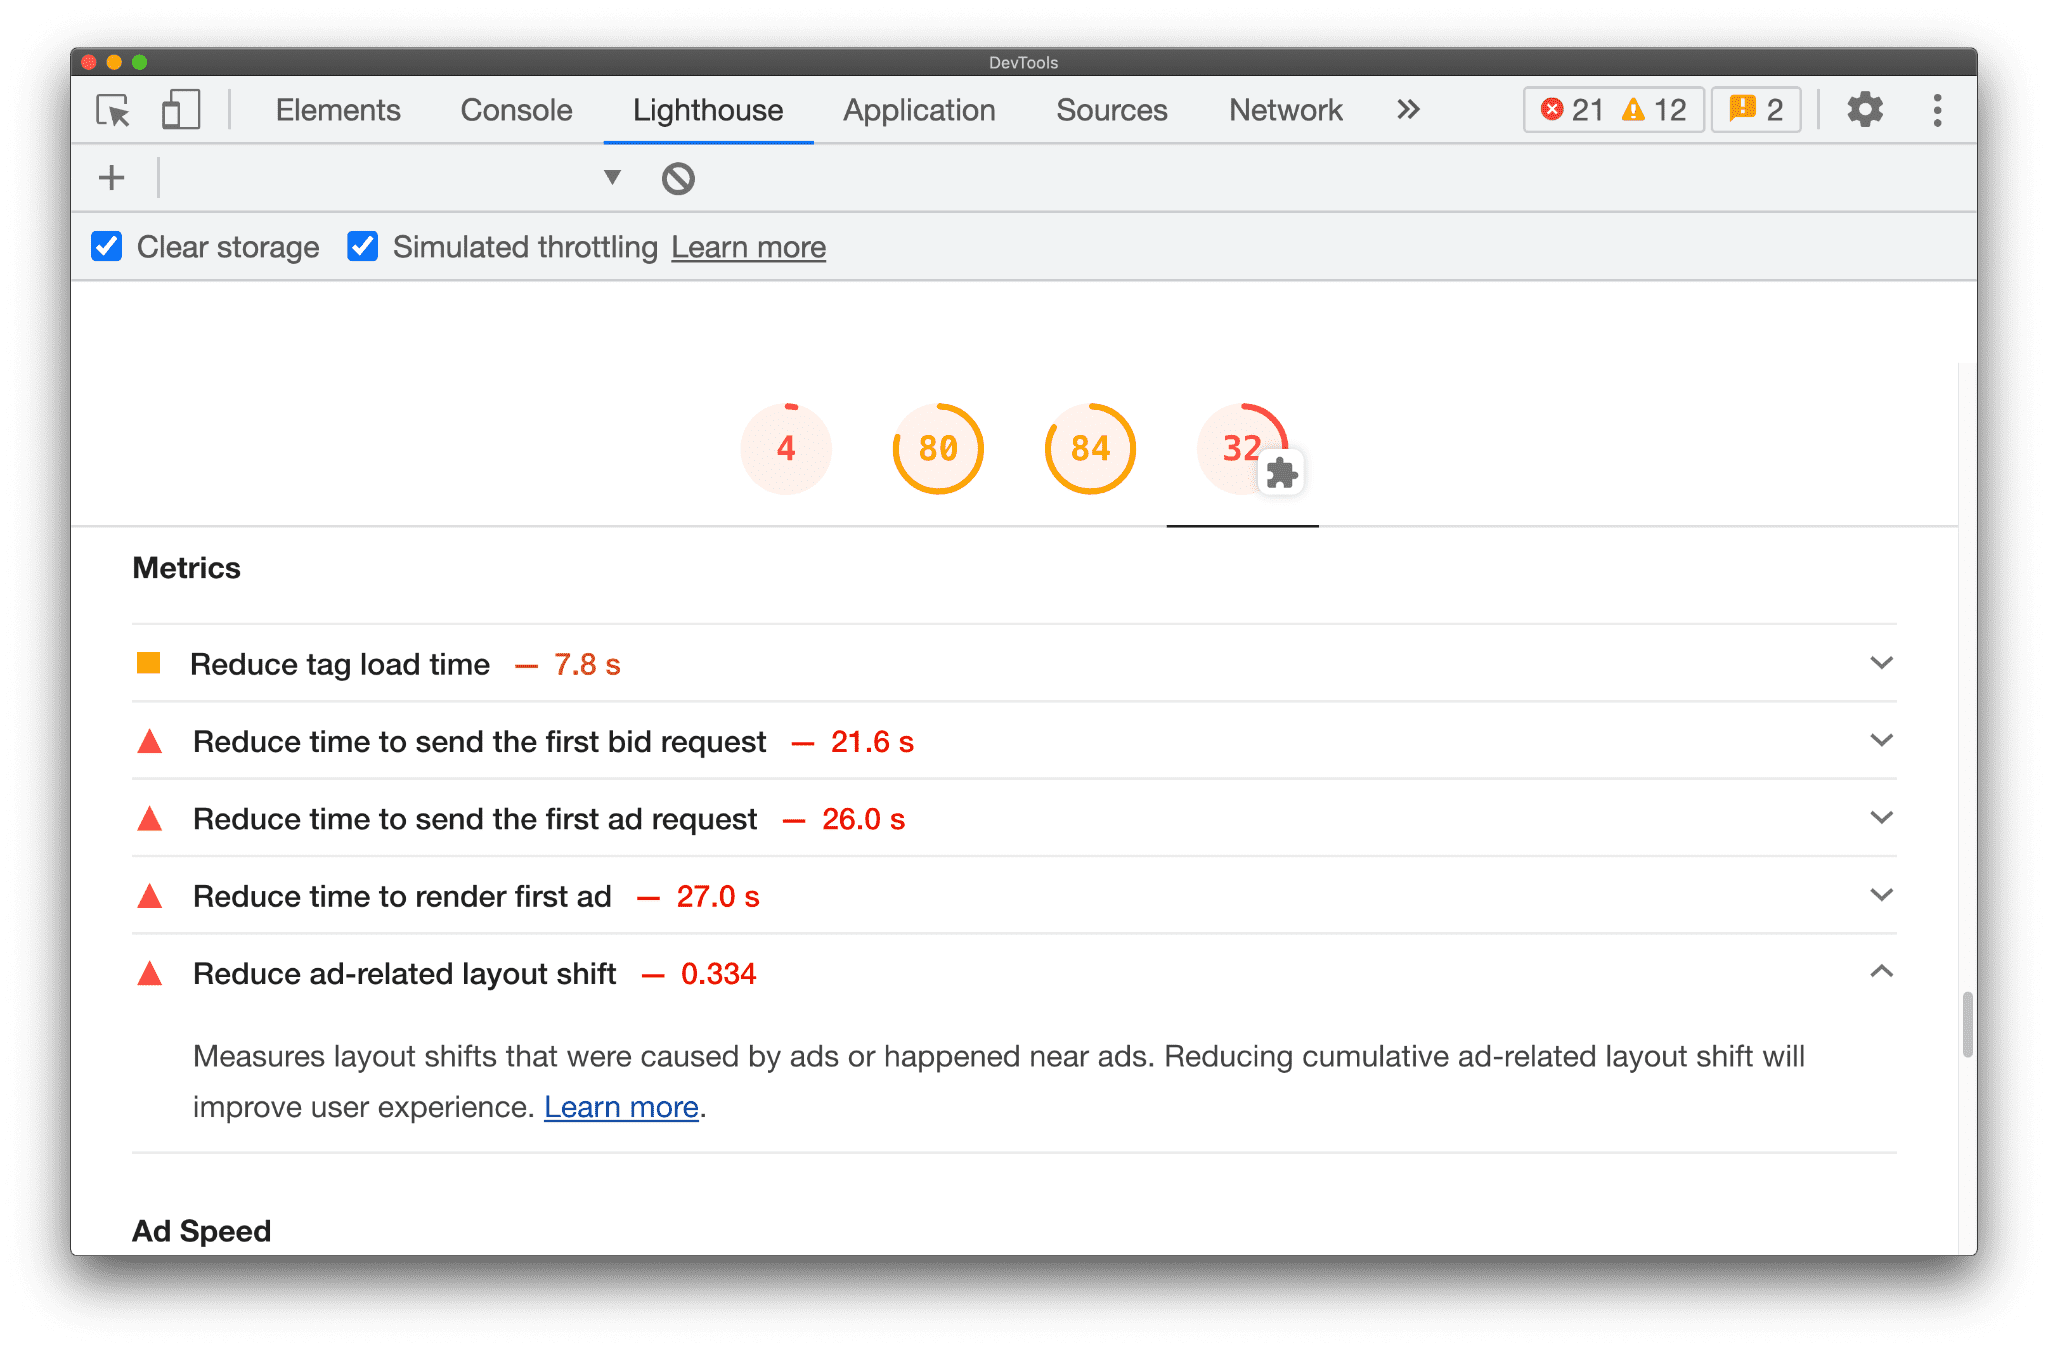Viewport: 2048px width, 1349px height.
Task: Click the stop audit circle icon
Action: [676, 178]
